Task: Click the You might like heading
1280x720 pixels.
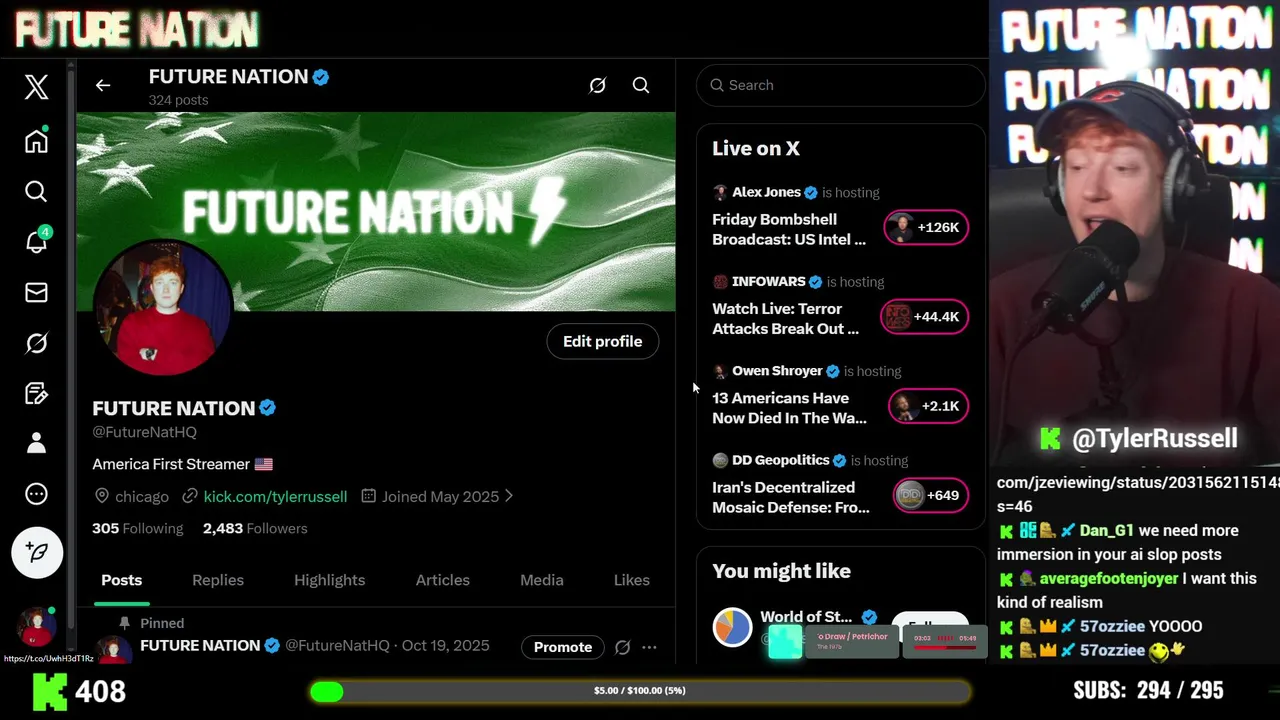Action: [781, 571]
